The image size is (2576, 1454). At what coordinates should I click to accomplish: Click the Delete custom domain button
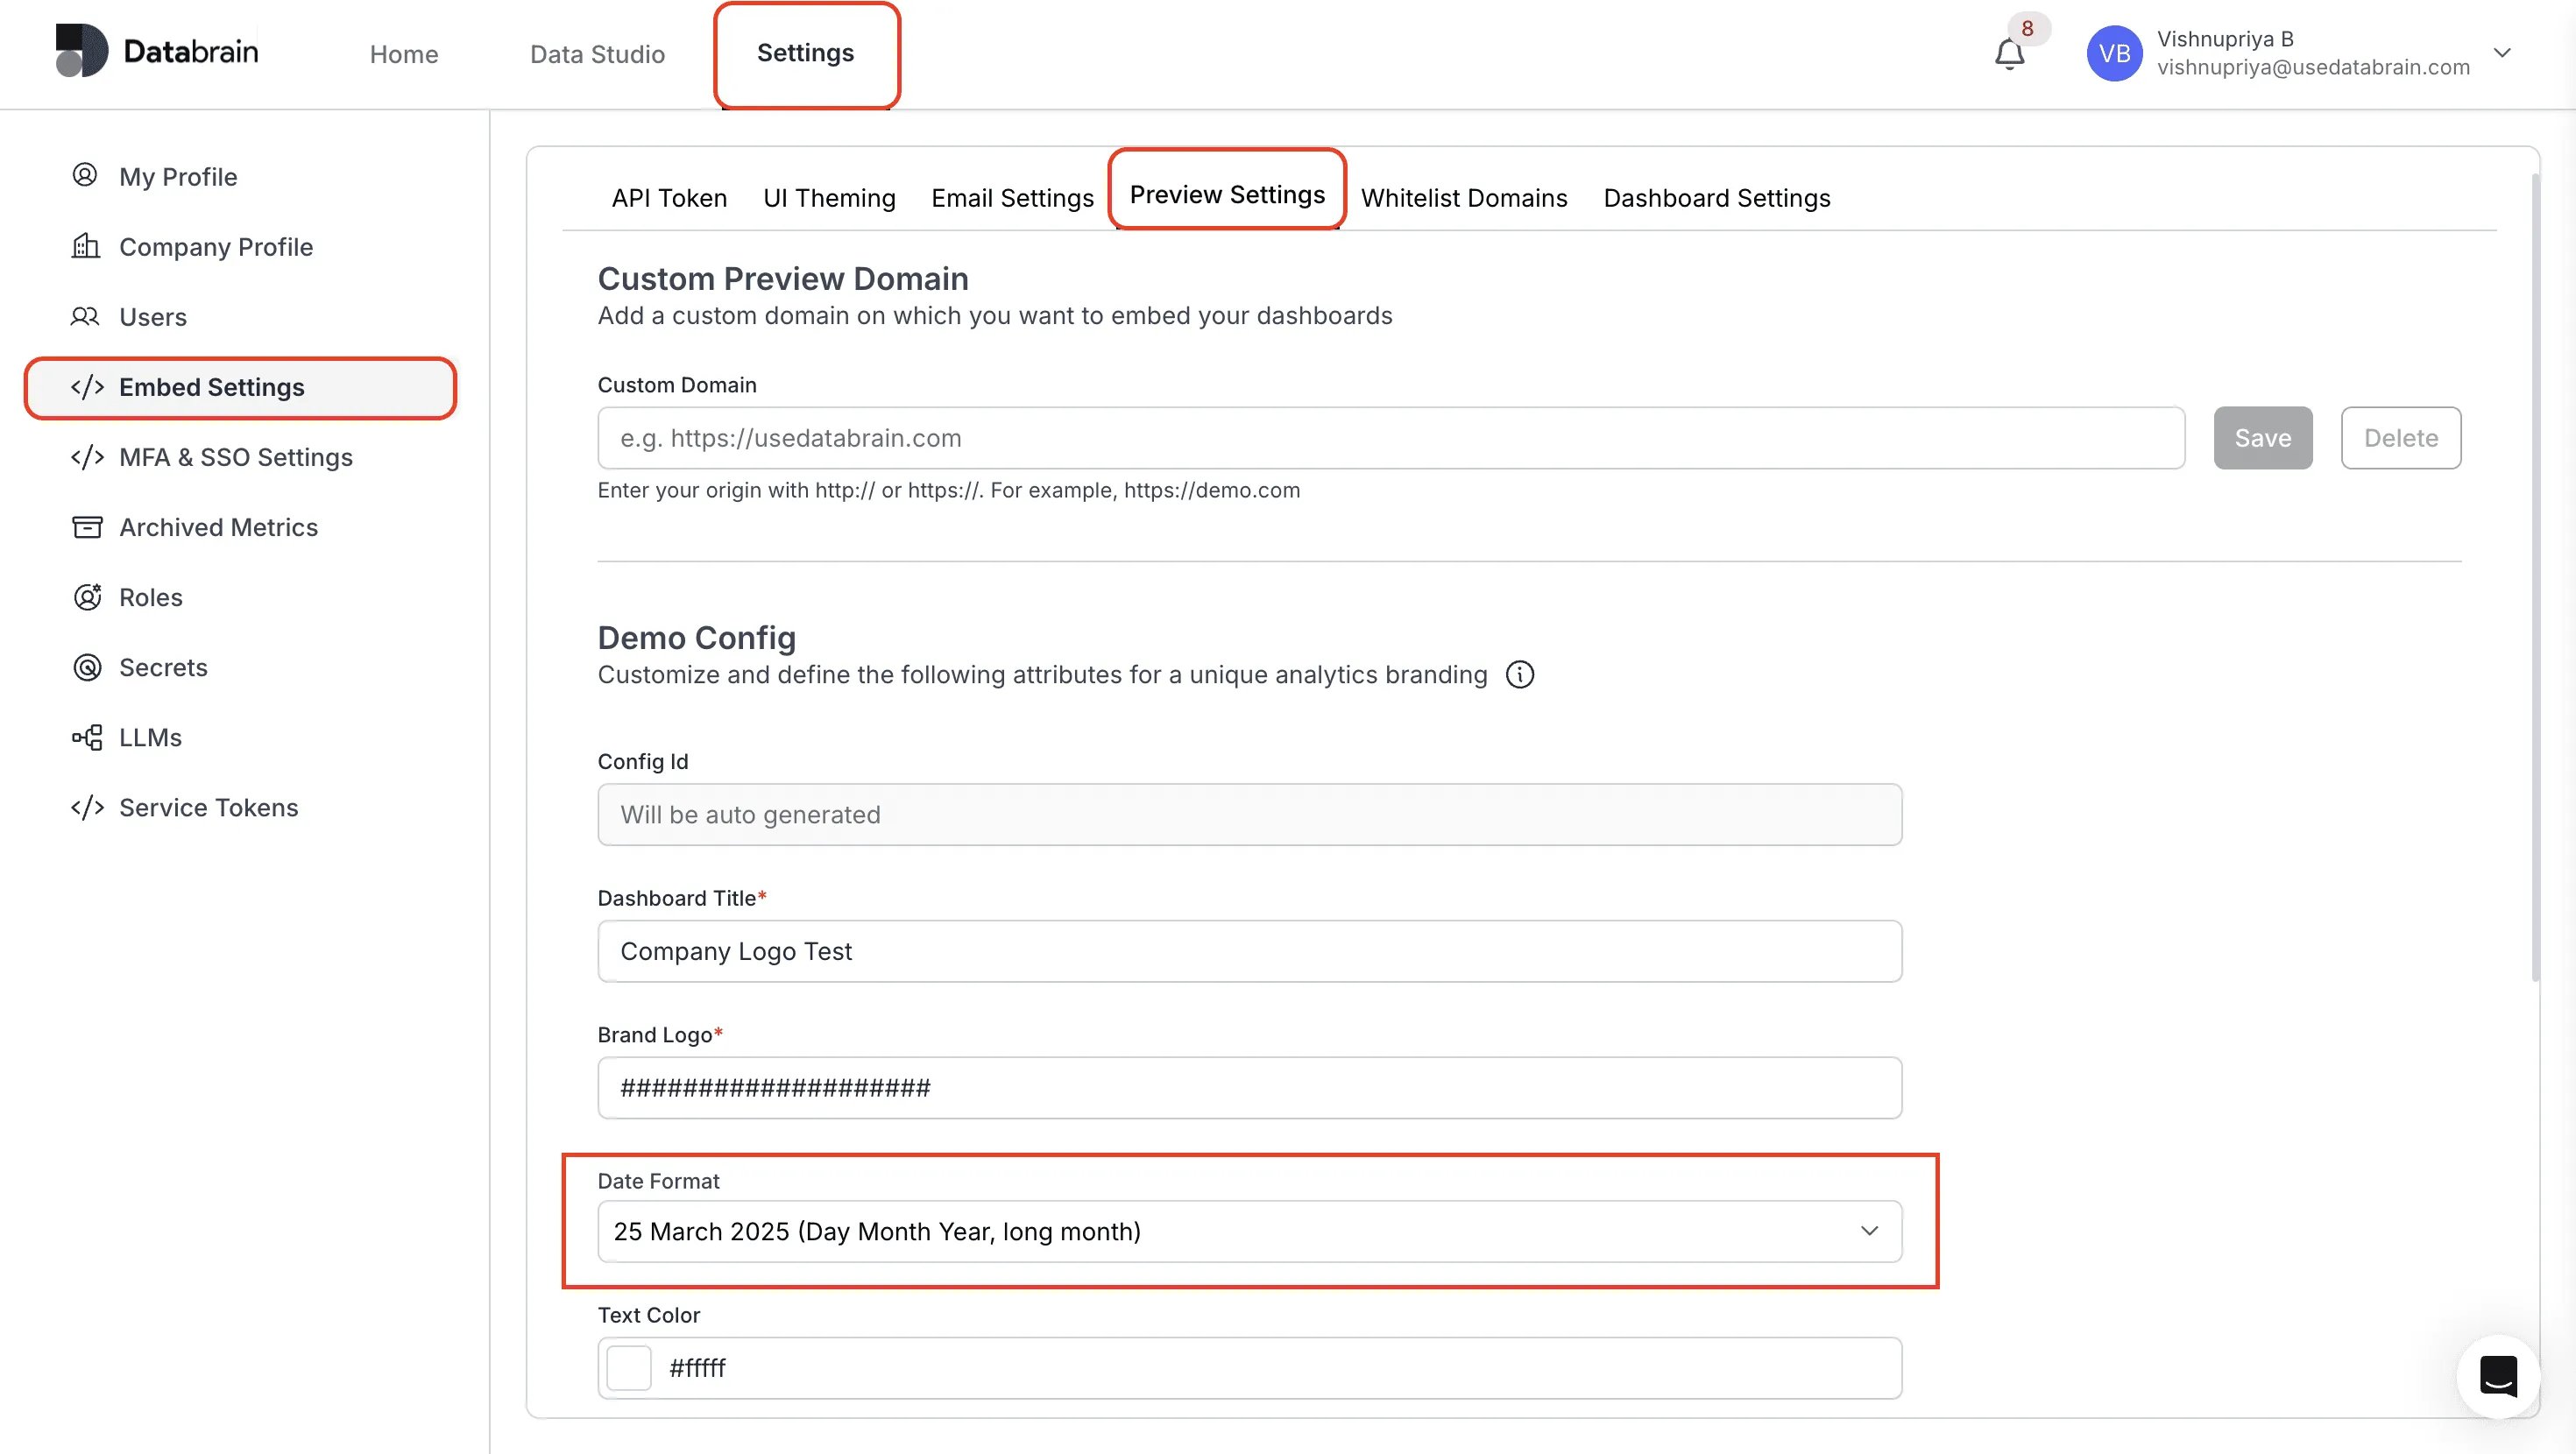coord(2401,438)
